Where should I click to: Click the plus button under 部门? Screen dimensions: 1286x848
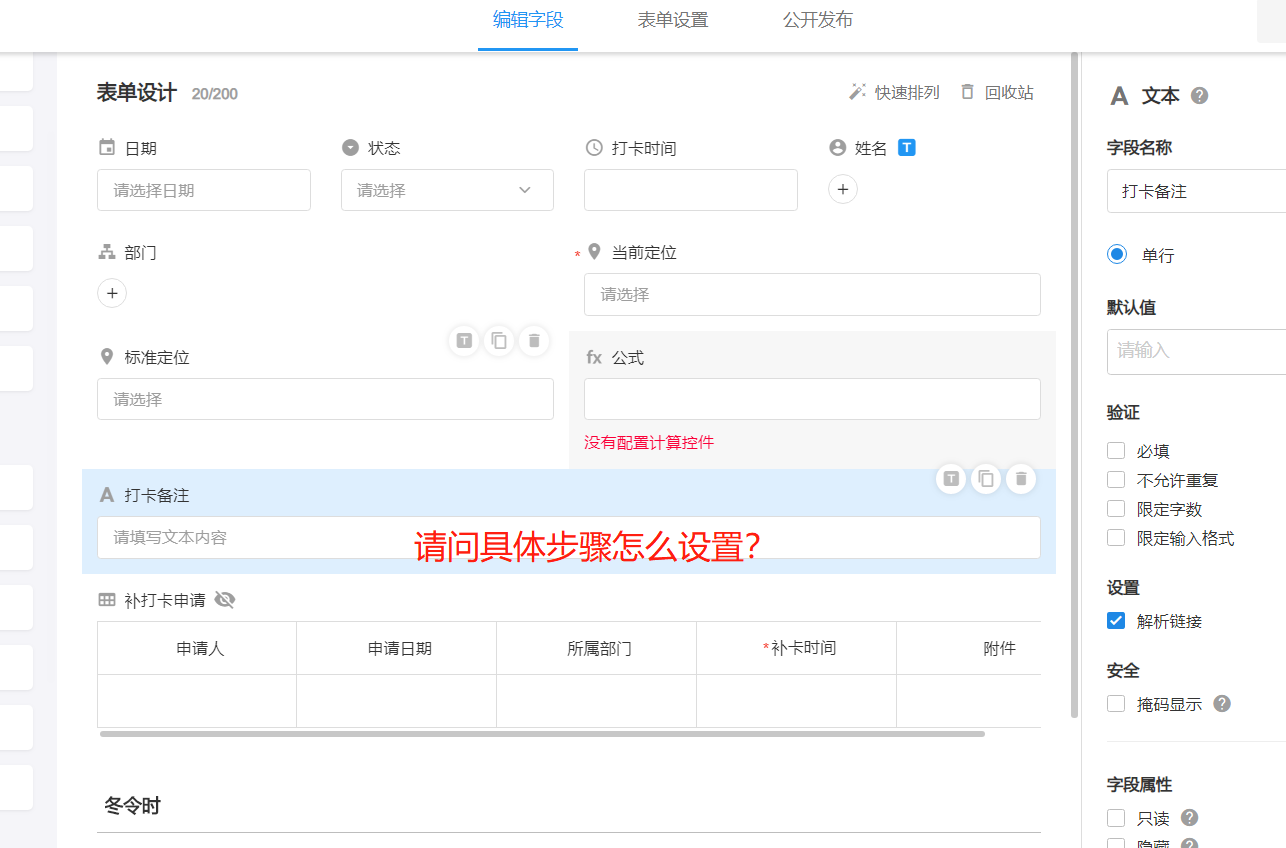(x=112, y=293)
